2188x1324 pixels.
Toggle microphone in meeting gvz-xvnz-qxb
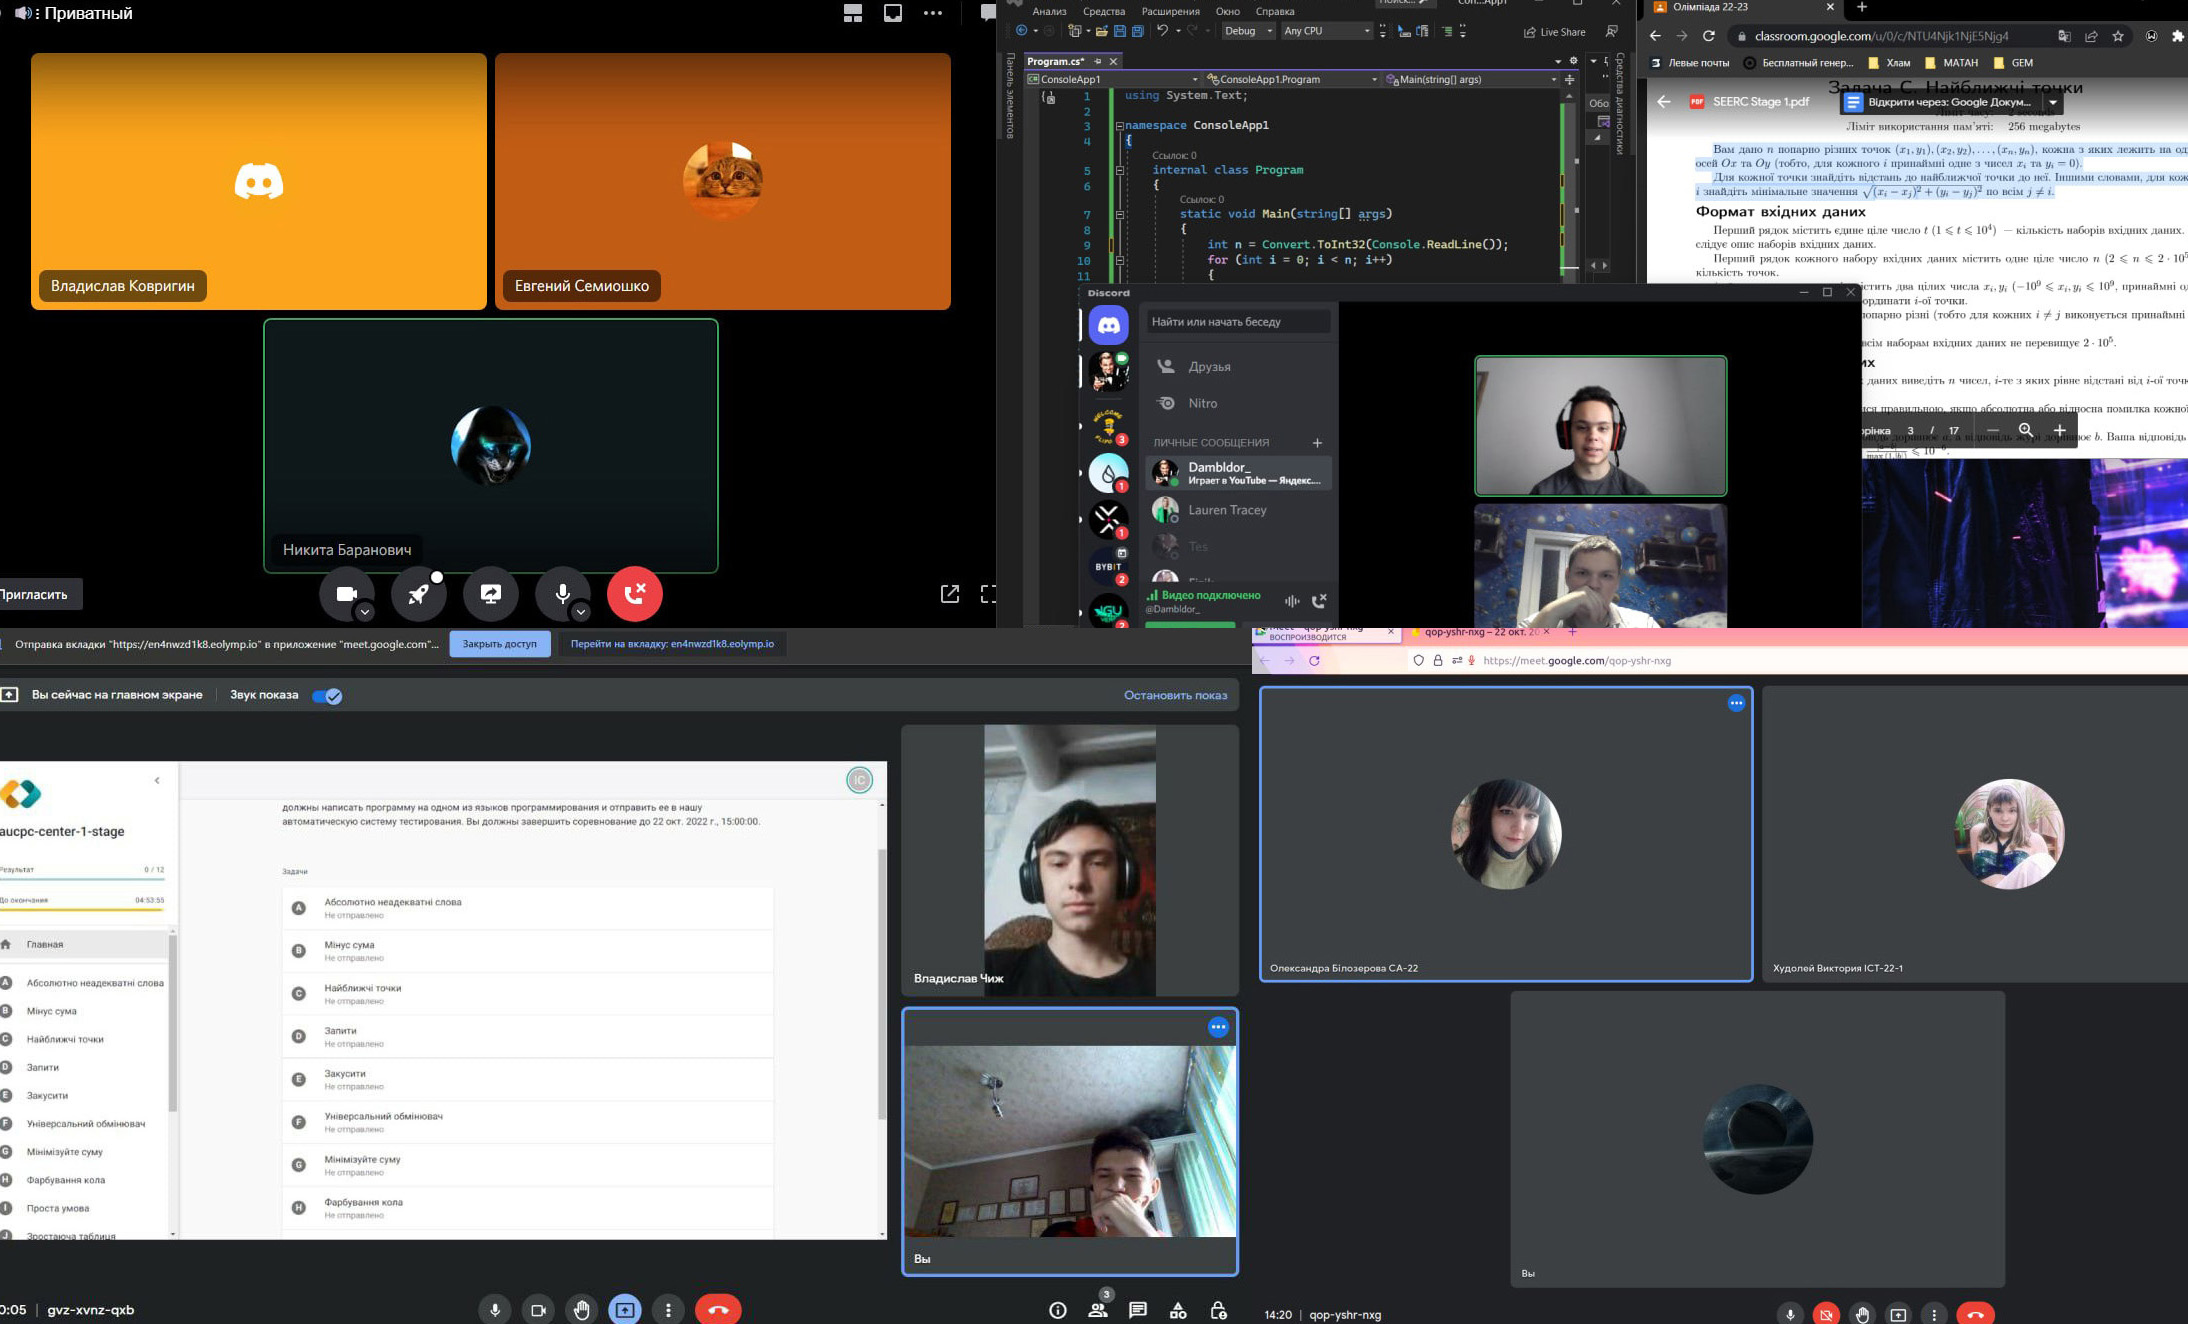point(495,1310)
